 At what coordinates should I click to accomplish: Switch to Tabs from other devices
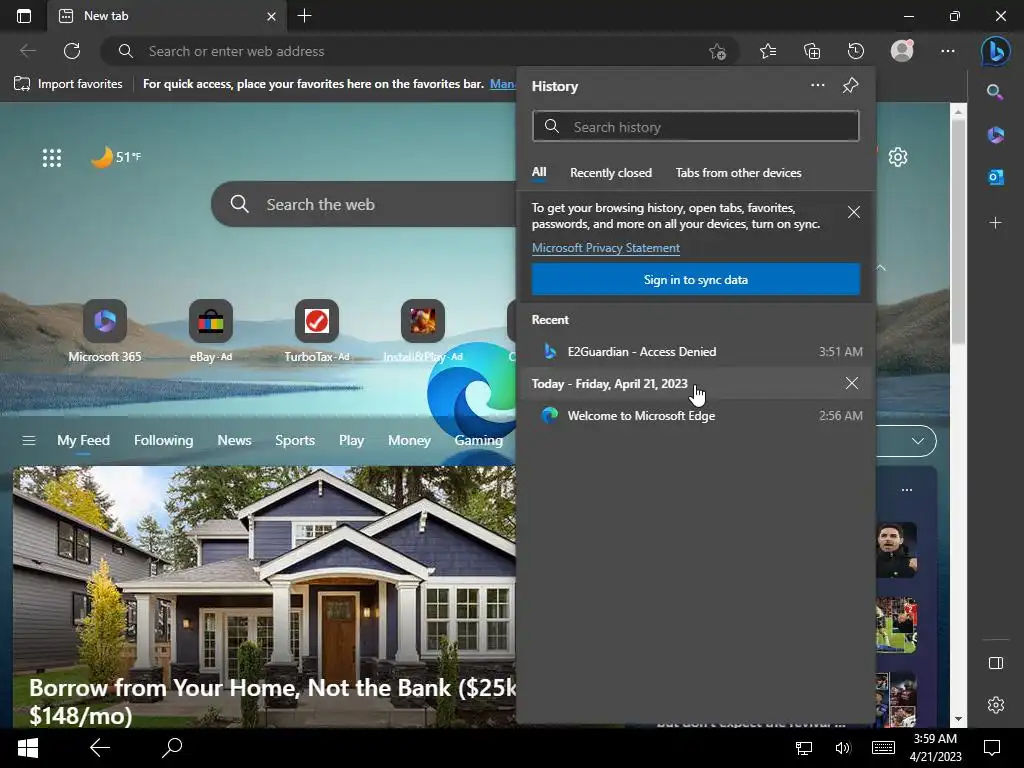click(x=738, y=173)
